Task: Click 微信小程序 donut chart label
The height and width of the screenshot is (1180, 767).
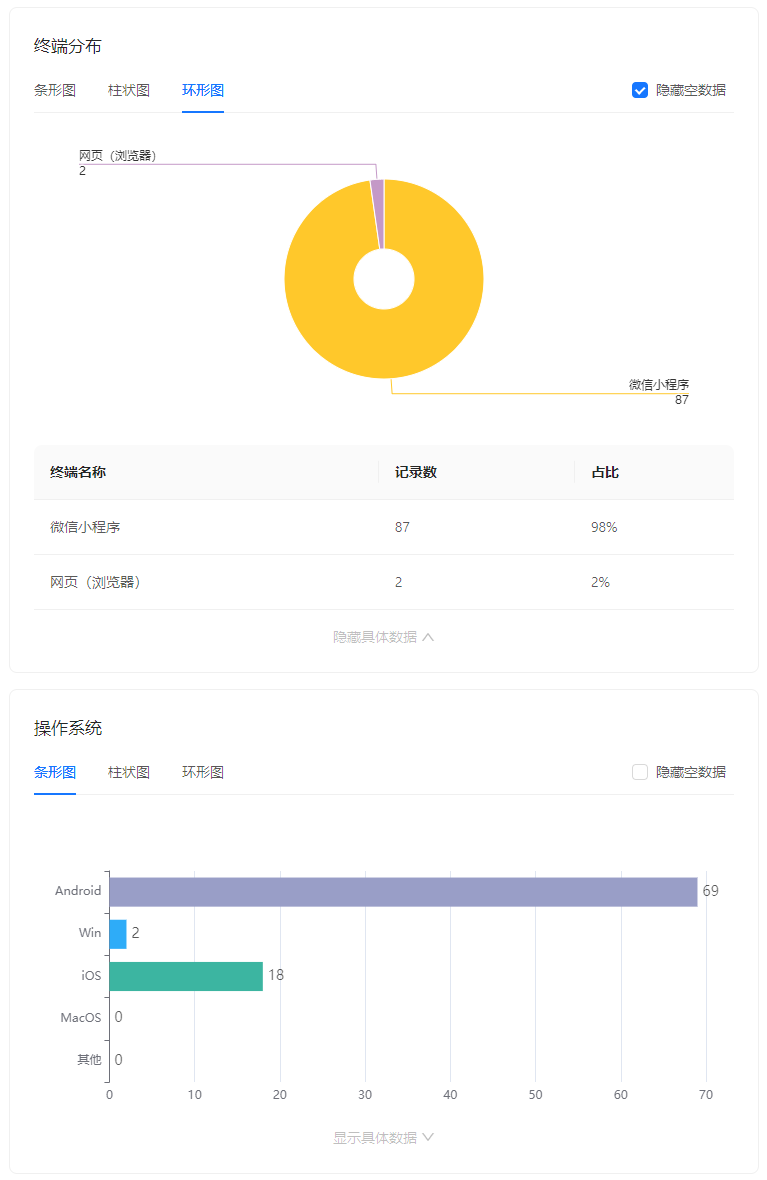Action: pyautogui.click(x=659, y=385)
